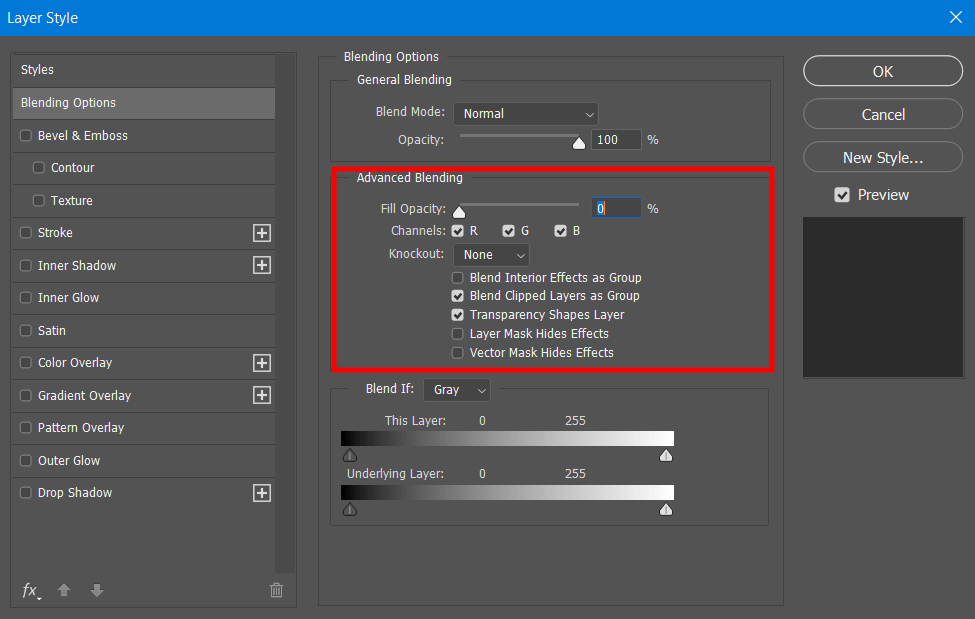Enable the Satin checkbox

25,330
